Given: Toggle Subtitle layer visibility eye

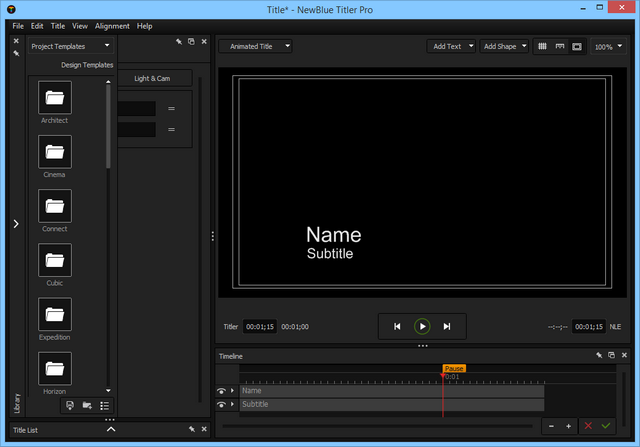Looking at the screenshot, I should tap(222, 404).
